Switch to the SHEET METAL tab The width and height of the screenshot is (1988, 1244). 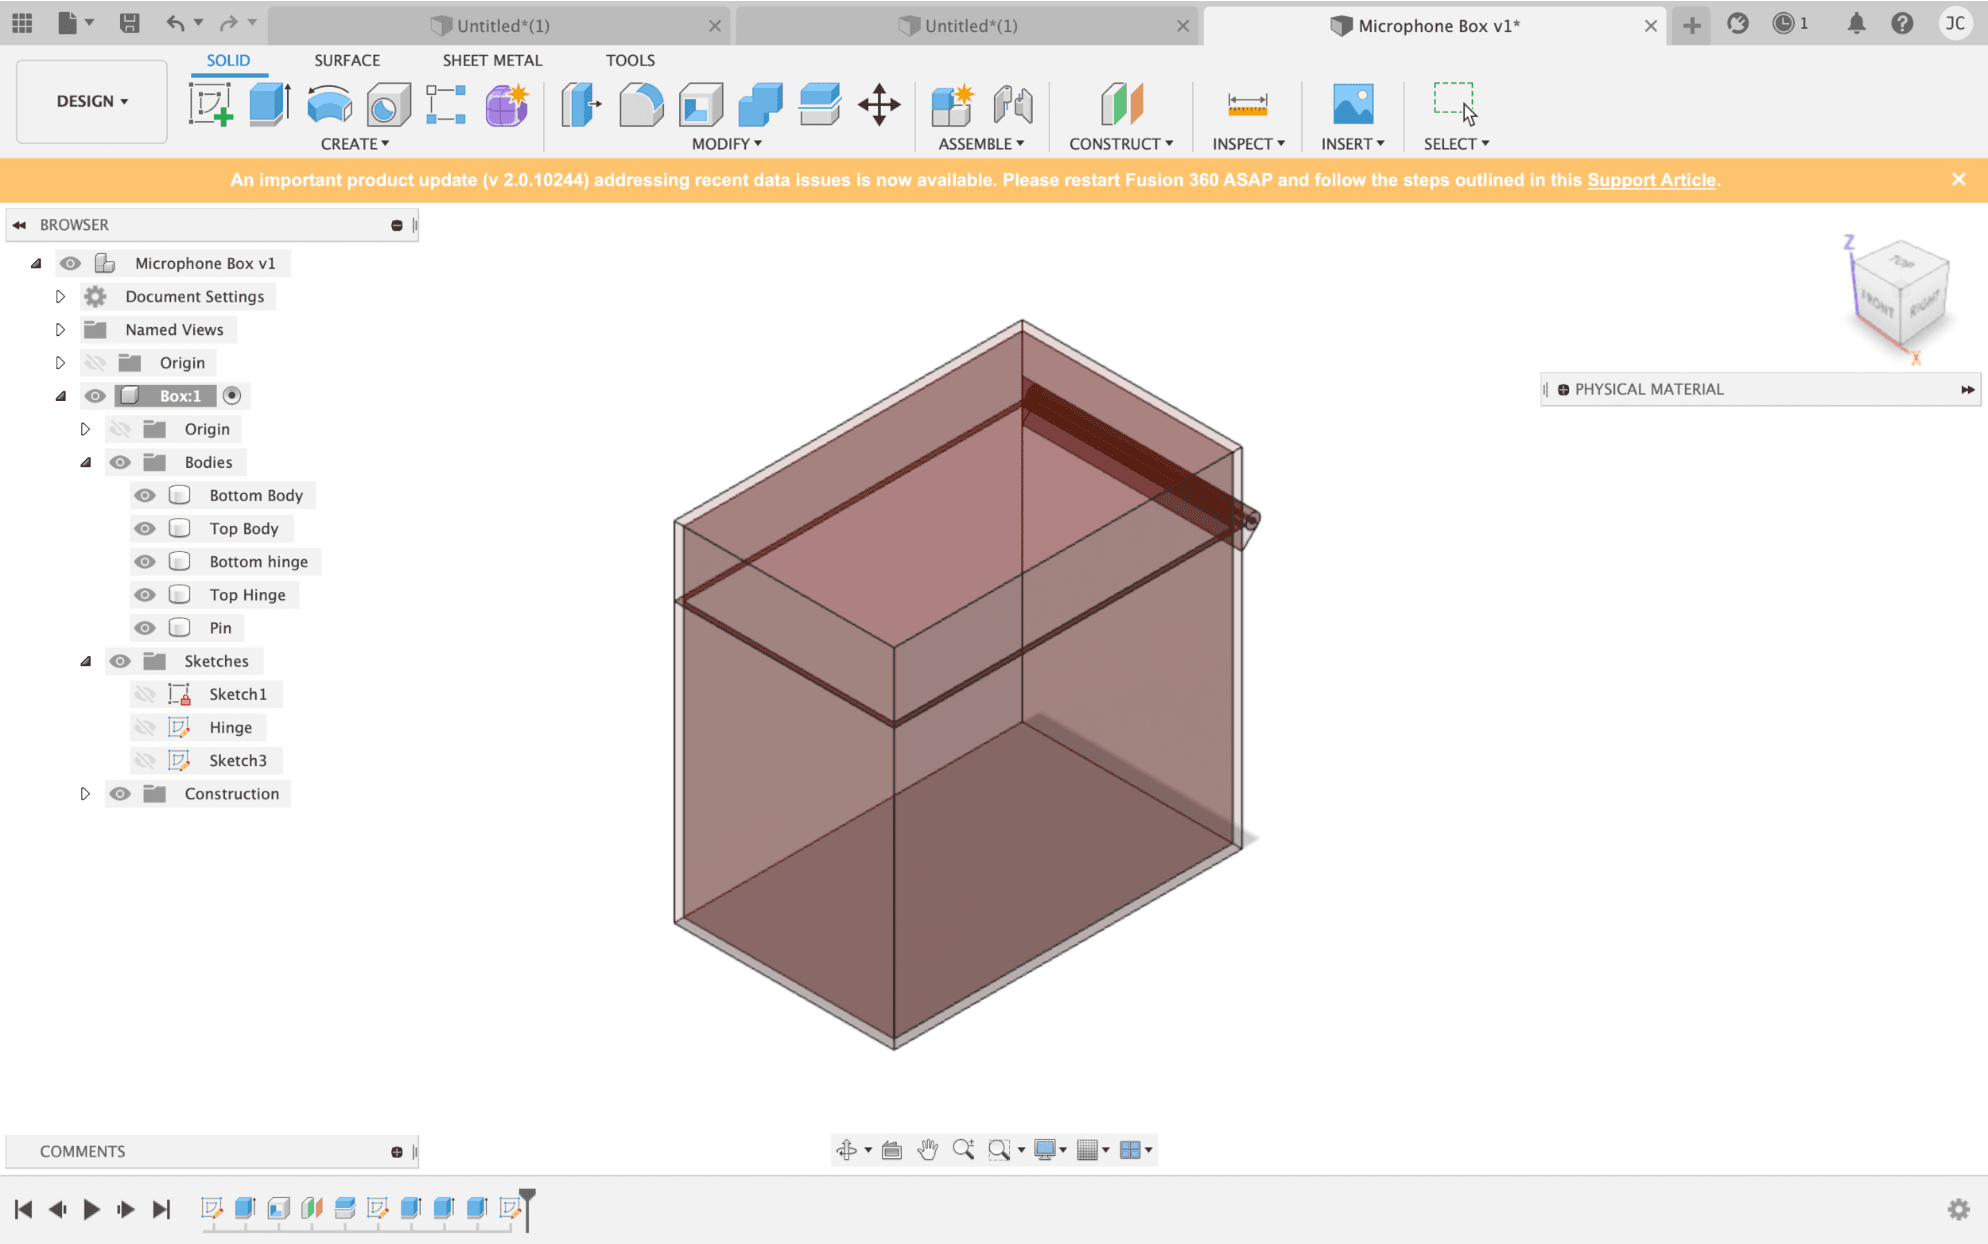click(x=492, y=60)
